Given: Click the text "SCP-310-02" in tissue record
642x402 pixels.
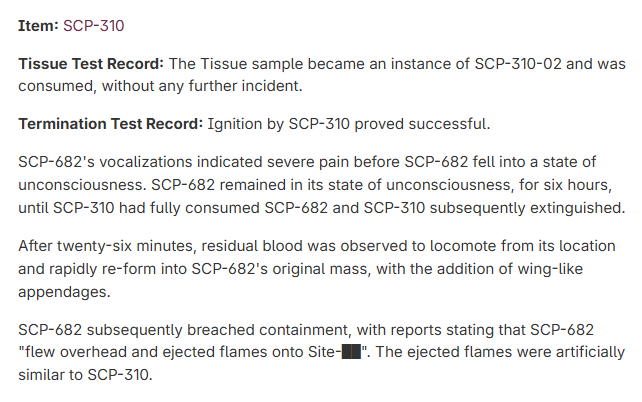Looking at the screenshot, I should click(518, 64).
